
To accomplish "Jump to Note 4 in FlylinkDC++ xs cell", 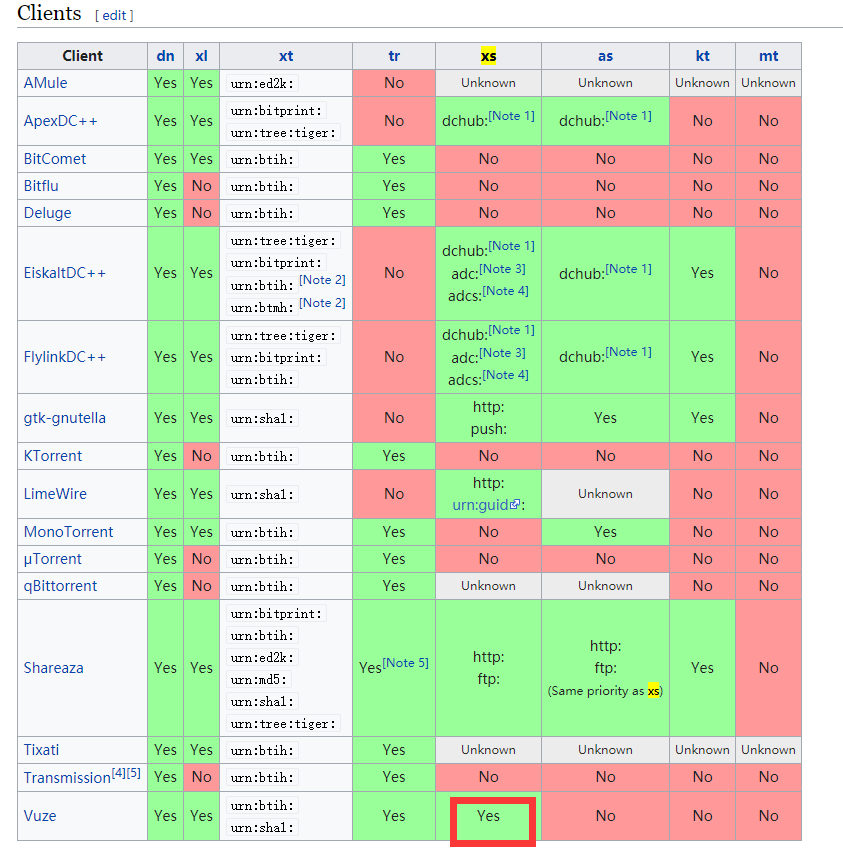I will point(506,376).
